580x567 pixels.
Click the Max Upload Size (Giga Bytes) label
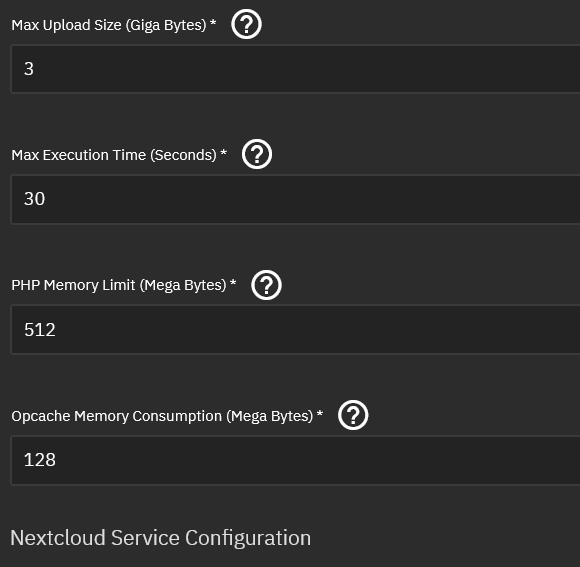109,25
